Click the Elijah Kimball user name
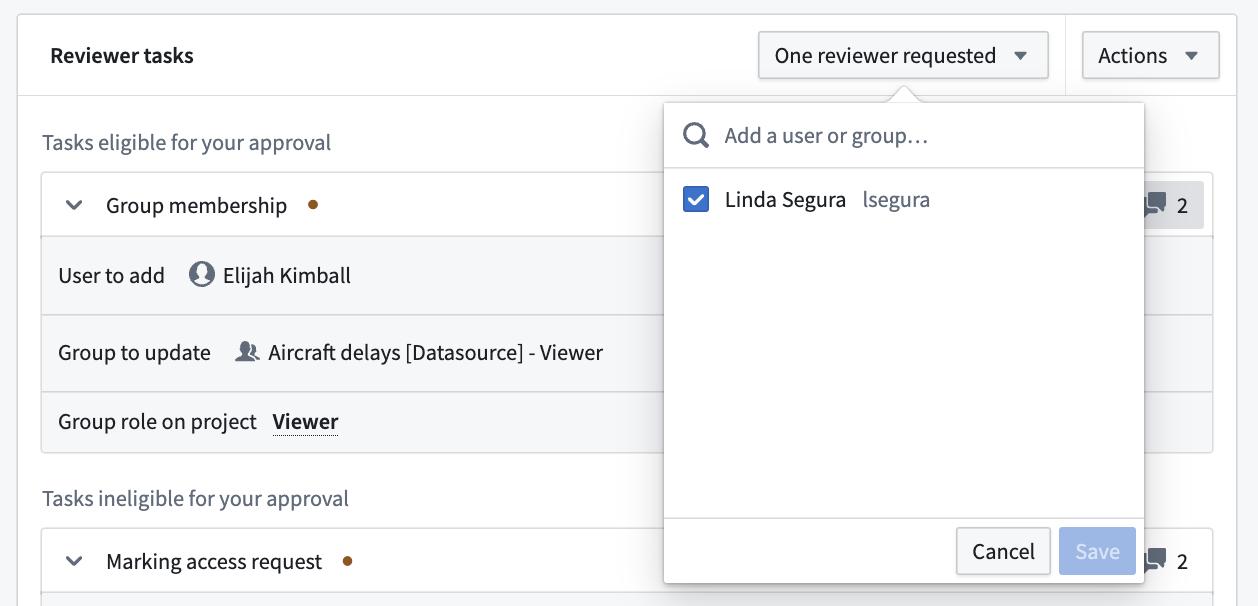This screenshot has height=606, width=1258. pyautogui.click(x=287, y=276)
